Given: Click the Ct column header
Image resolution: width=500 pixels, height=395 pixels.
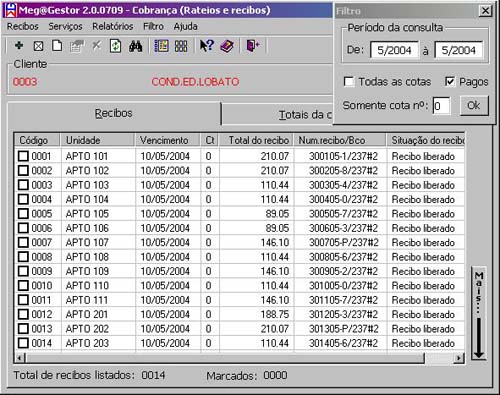Looking at the screenshot, I should coord(210,140).
